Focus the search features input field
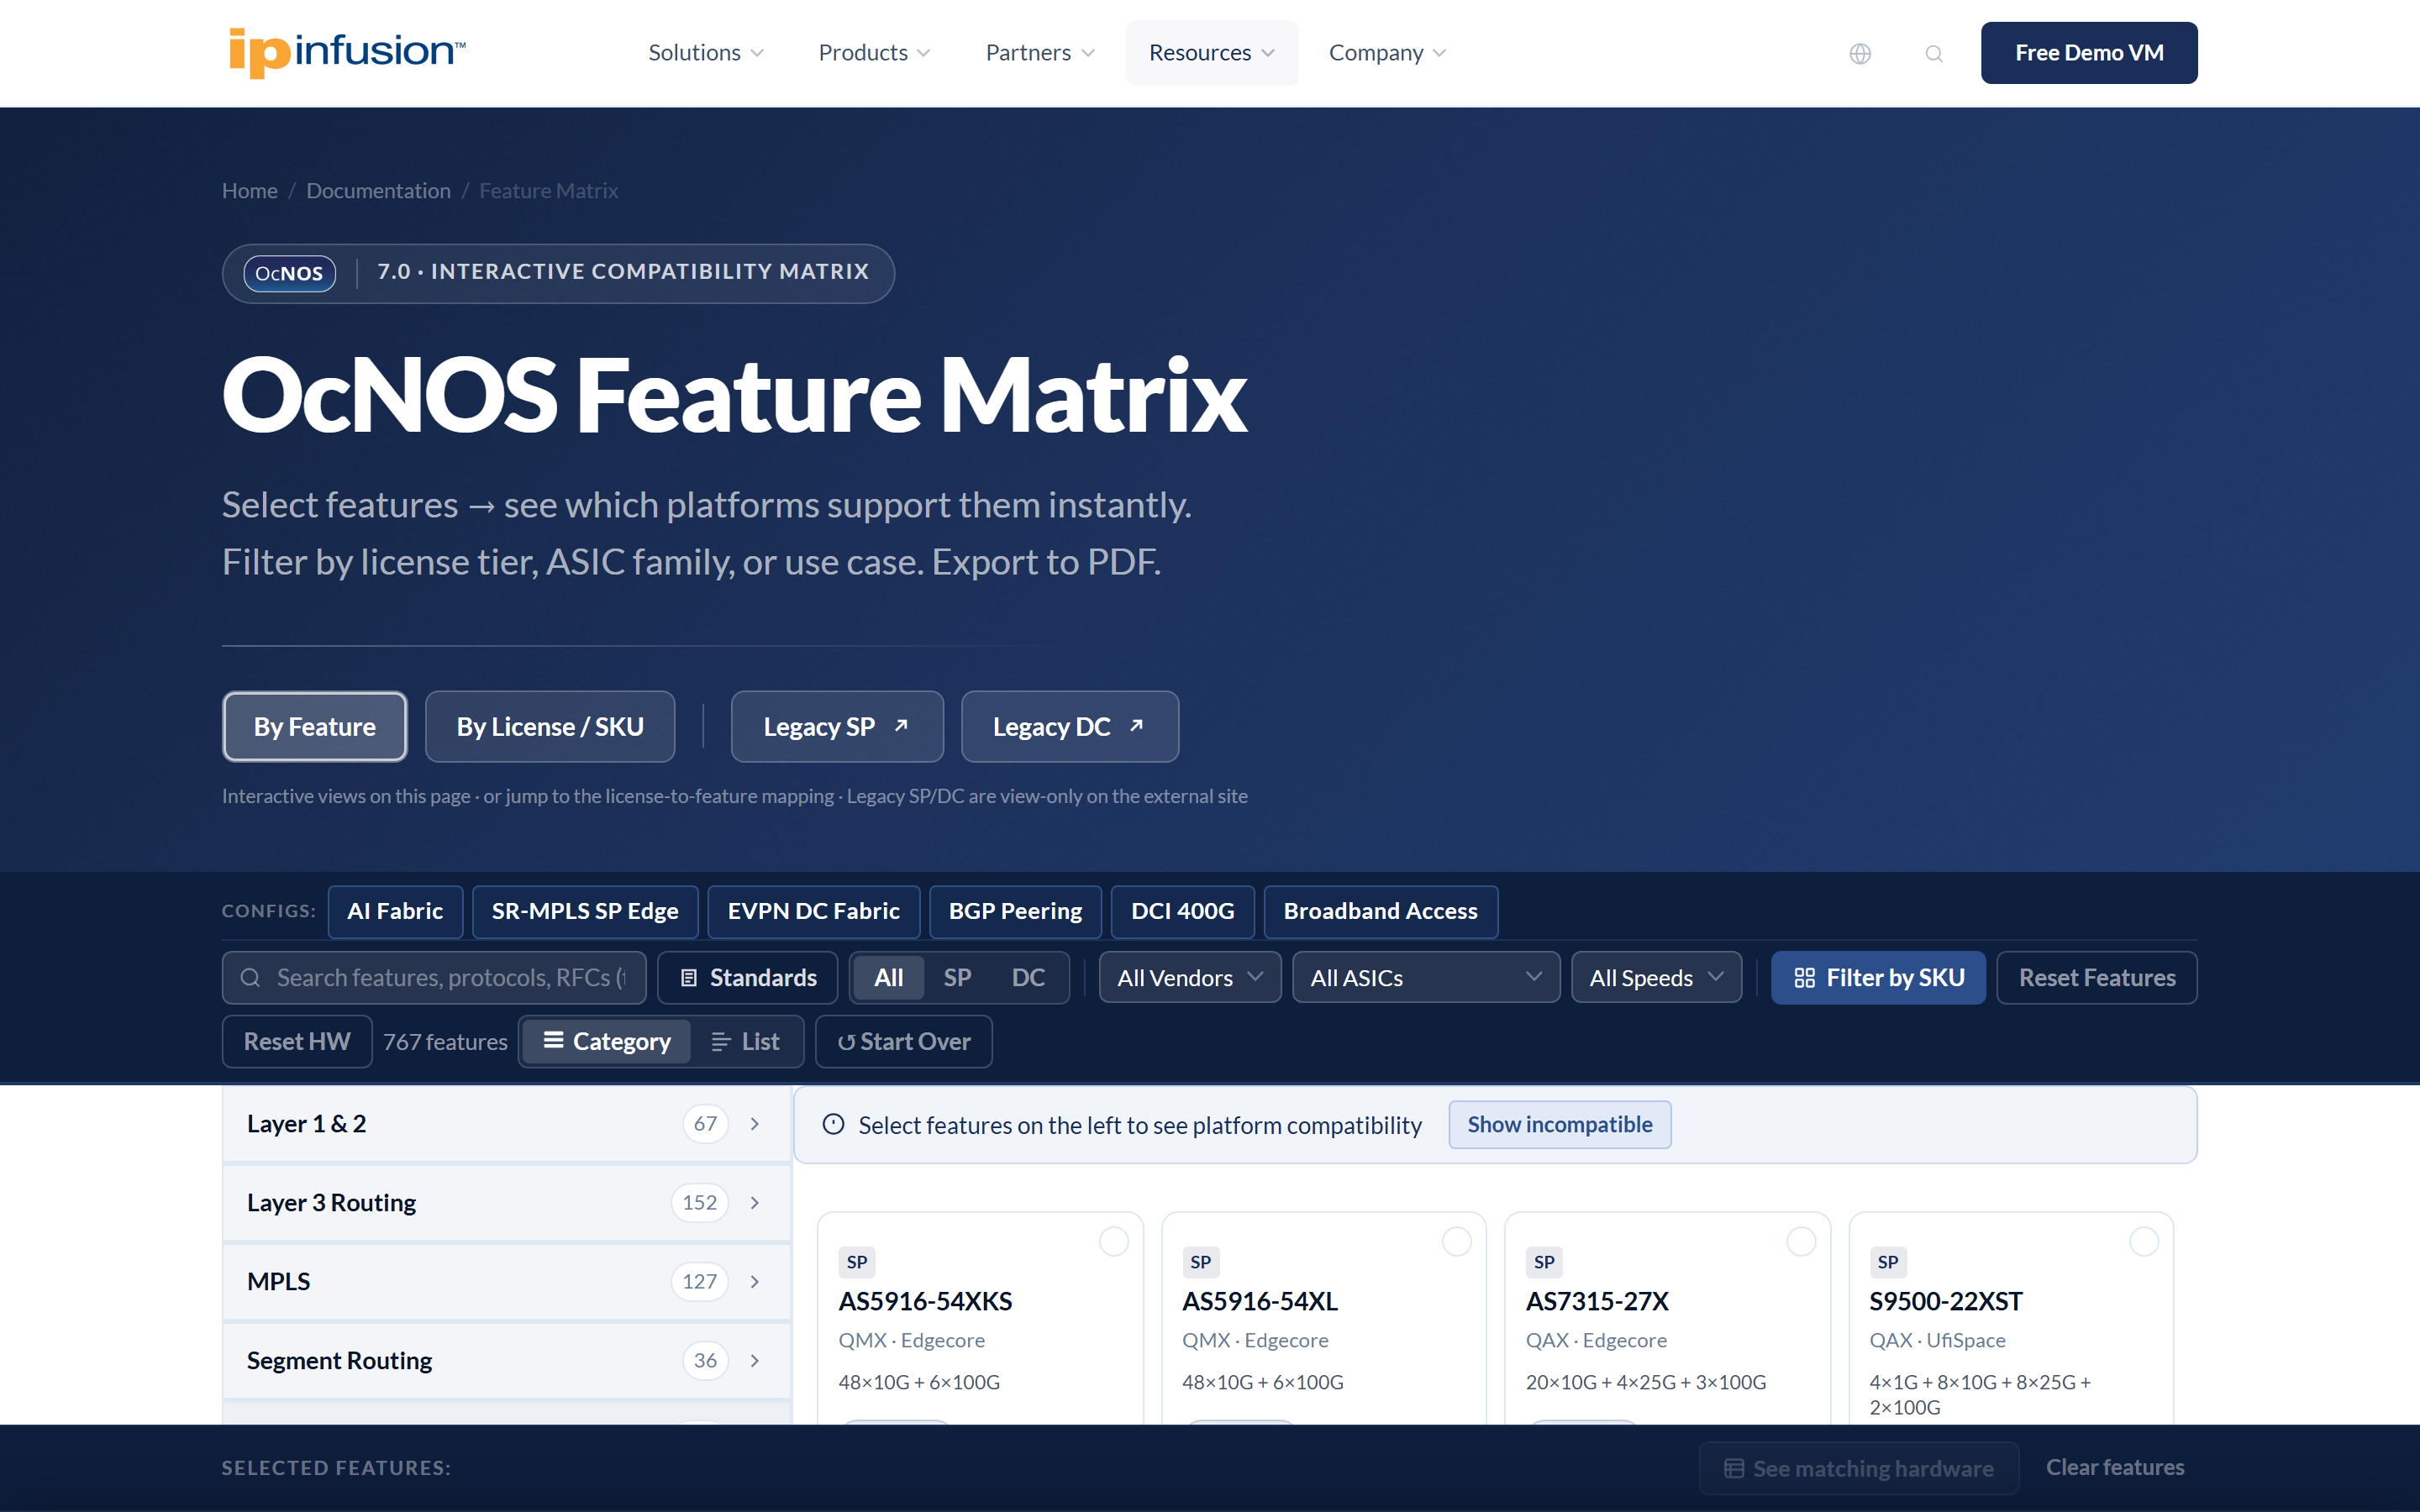Screen dimensions: 2420x1512 [434, 978]
